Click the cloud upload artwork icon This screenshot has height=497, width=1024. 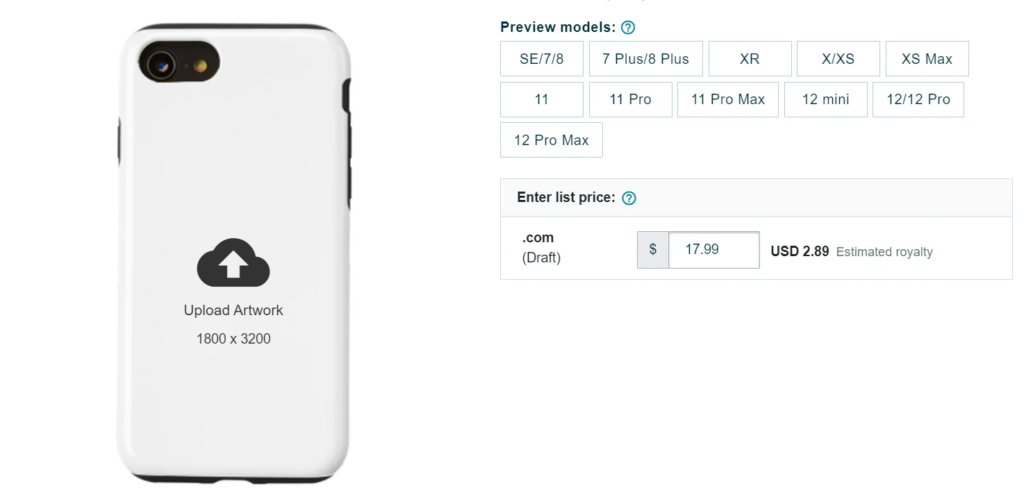[x=233, y=263]
